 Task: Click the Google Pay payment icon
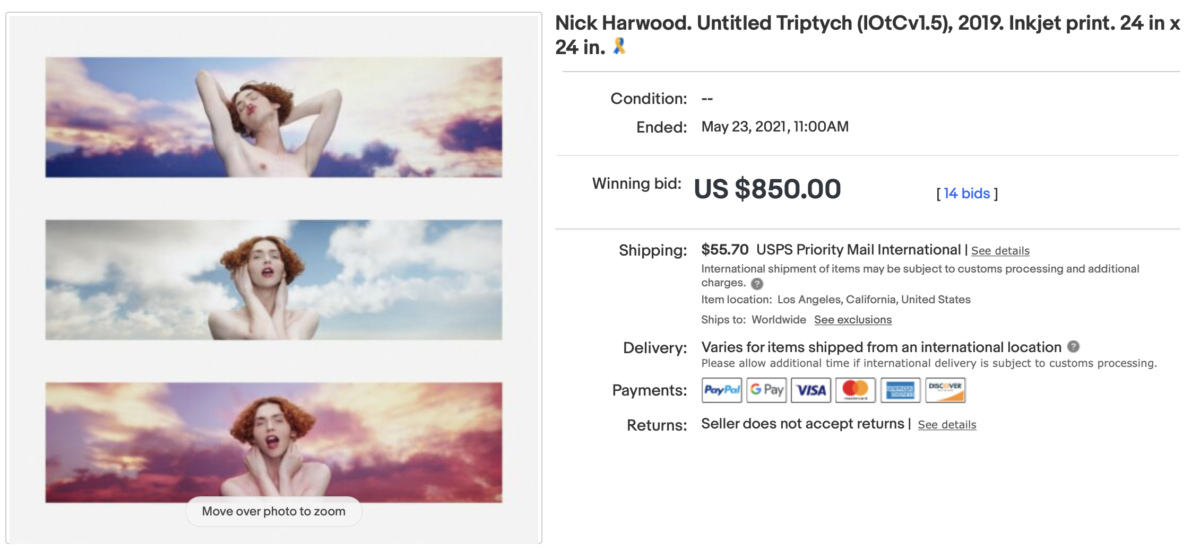767,390
